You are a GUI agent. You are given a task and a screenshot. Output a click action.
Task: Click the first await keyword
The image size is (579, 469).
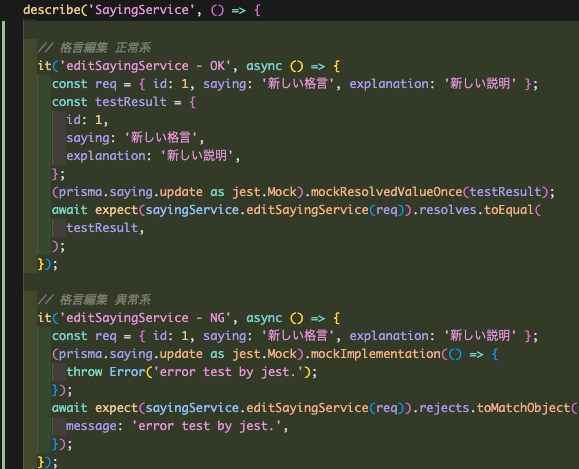70,210
